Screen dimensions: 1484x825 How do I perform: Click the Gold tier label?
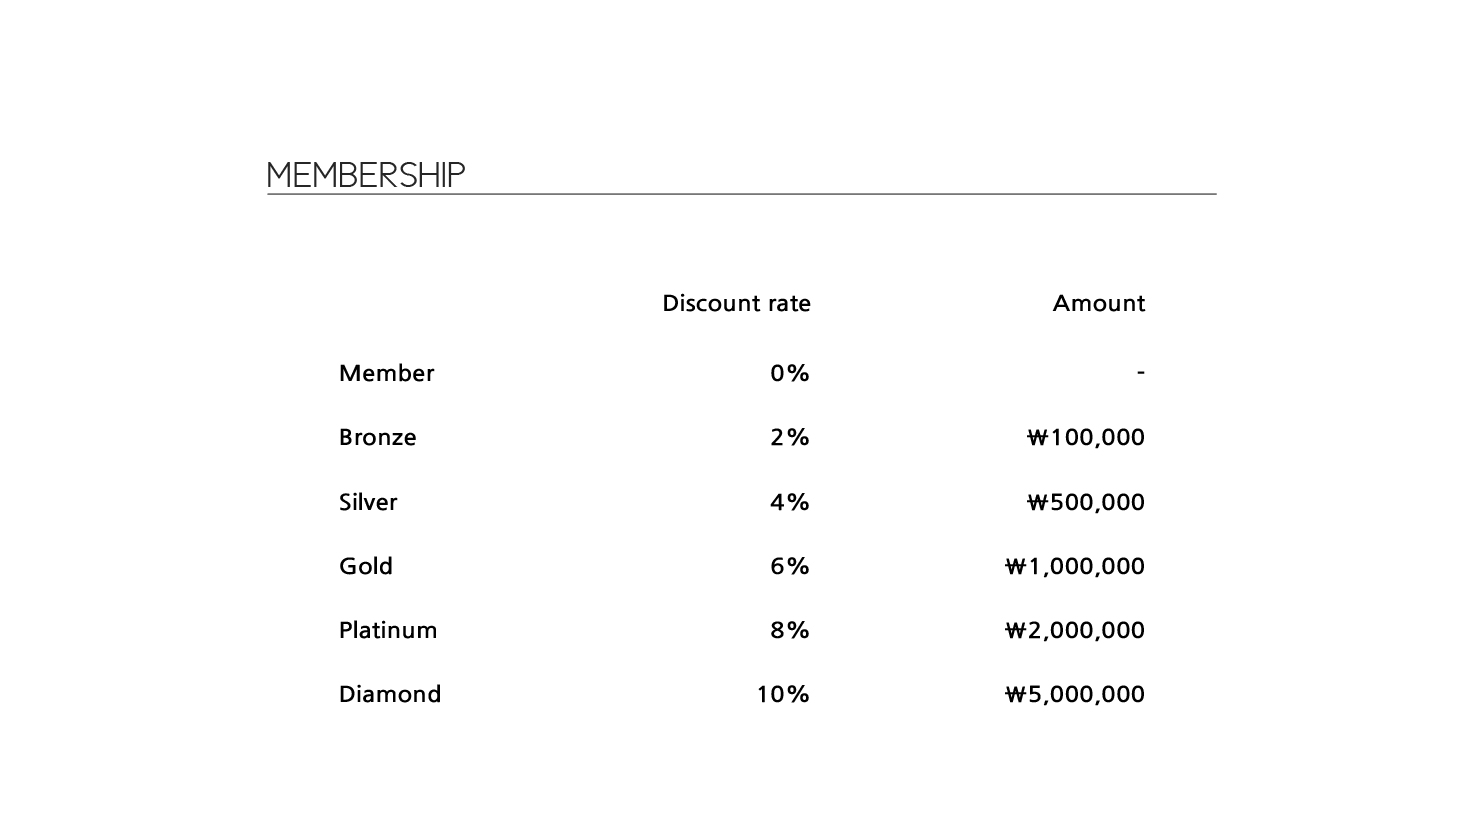pyautogui.click(x=366, y=566)
